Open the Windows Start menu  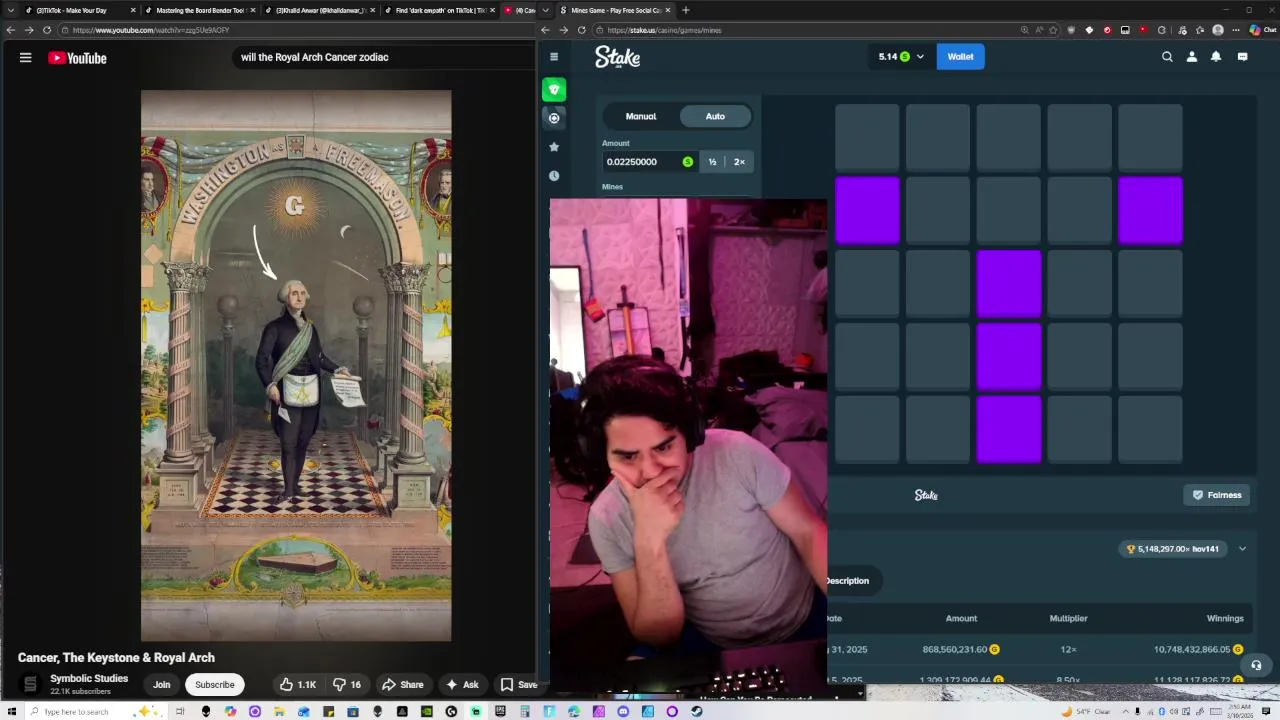coord(12,712)
